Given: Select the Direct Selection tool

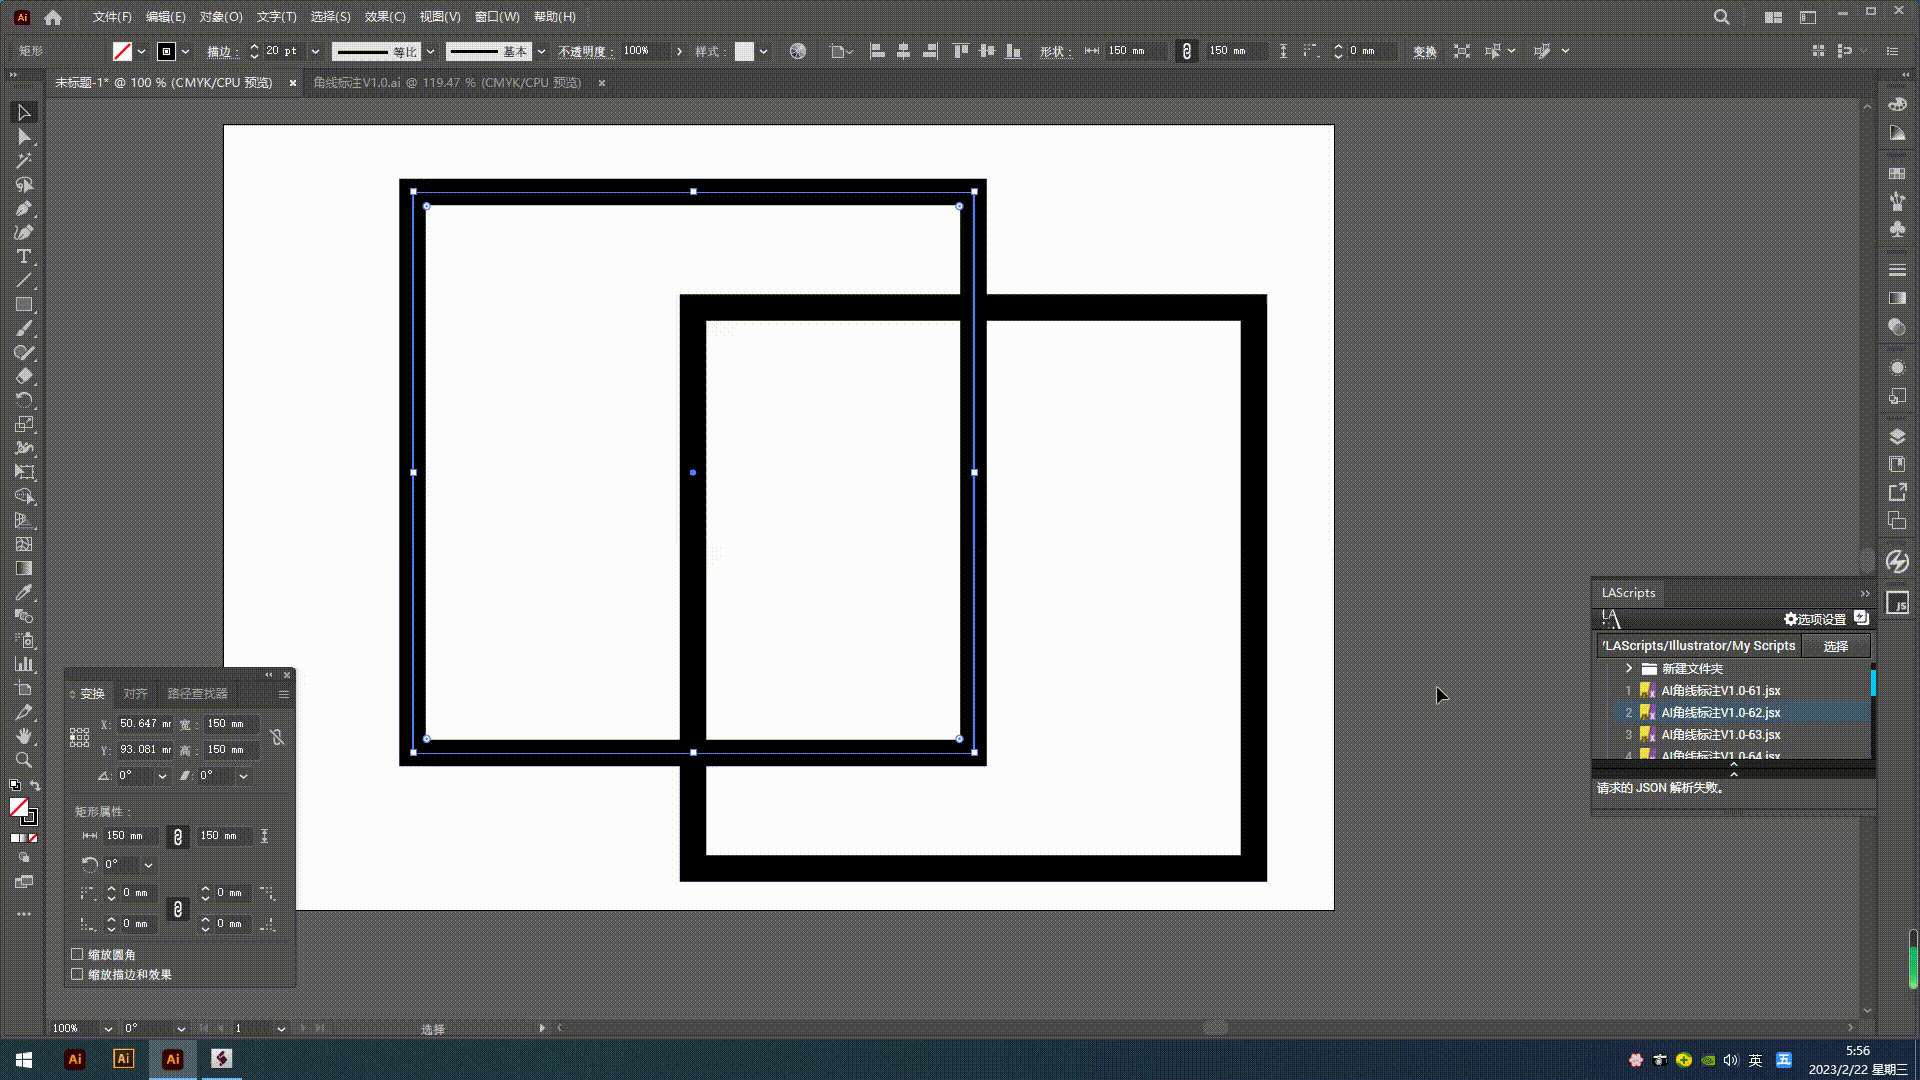Looking at the screenshot, I should coord(24,137).
